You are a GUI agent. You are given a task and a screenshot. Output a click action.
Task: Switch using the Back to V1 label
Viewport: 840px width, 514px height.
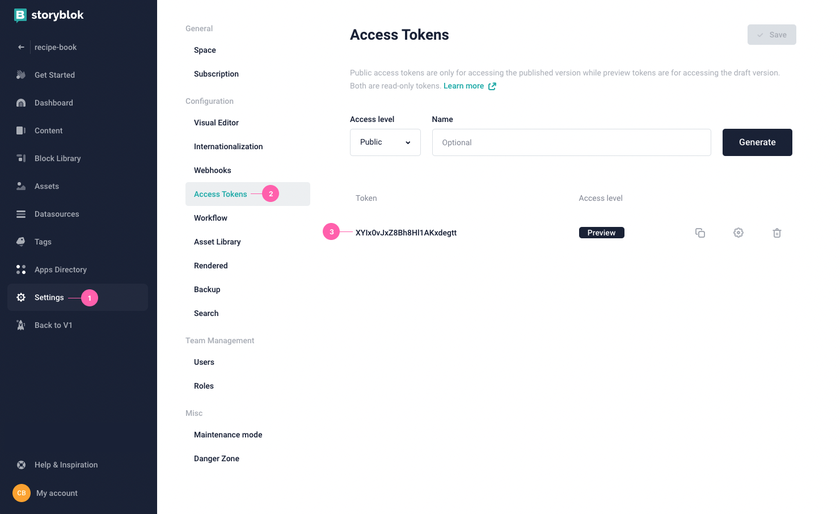[x=53, y=325]
